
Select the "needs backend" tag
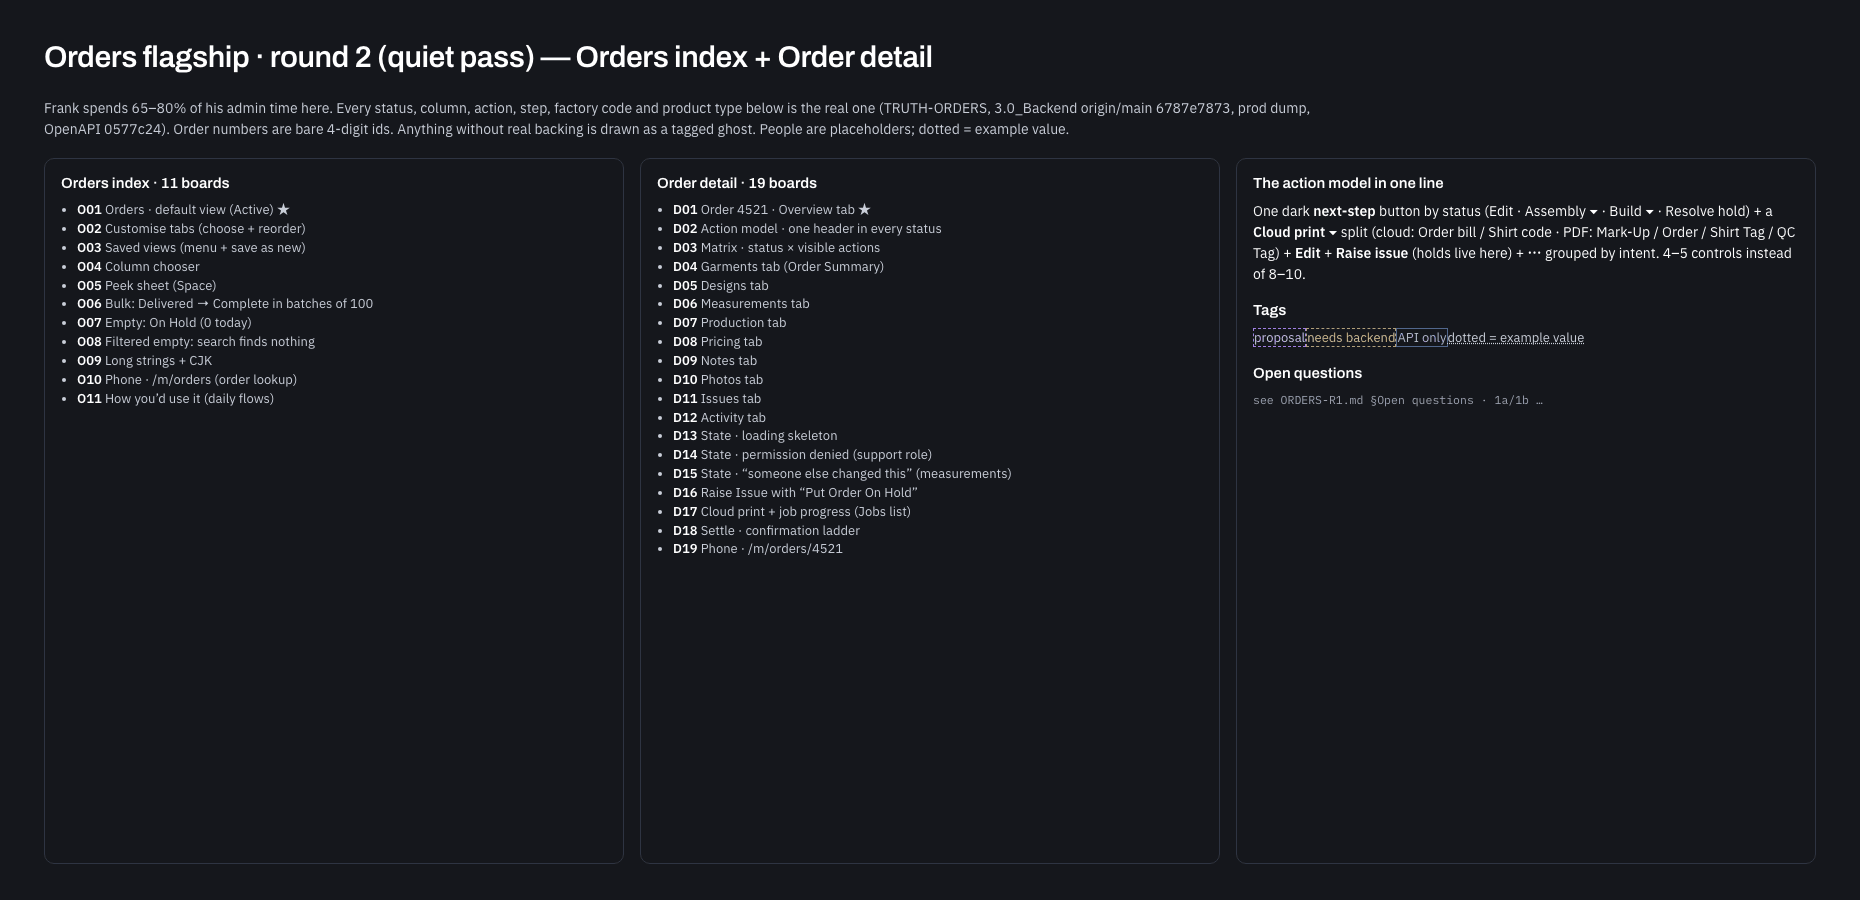pos(1350,338)
